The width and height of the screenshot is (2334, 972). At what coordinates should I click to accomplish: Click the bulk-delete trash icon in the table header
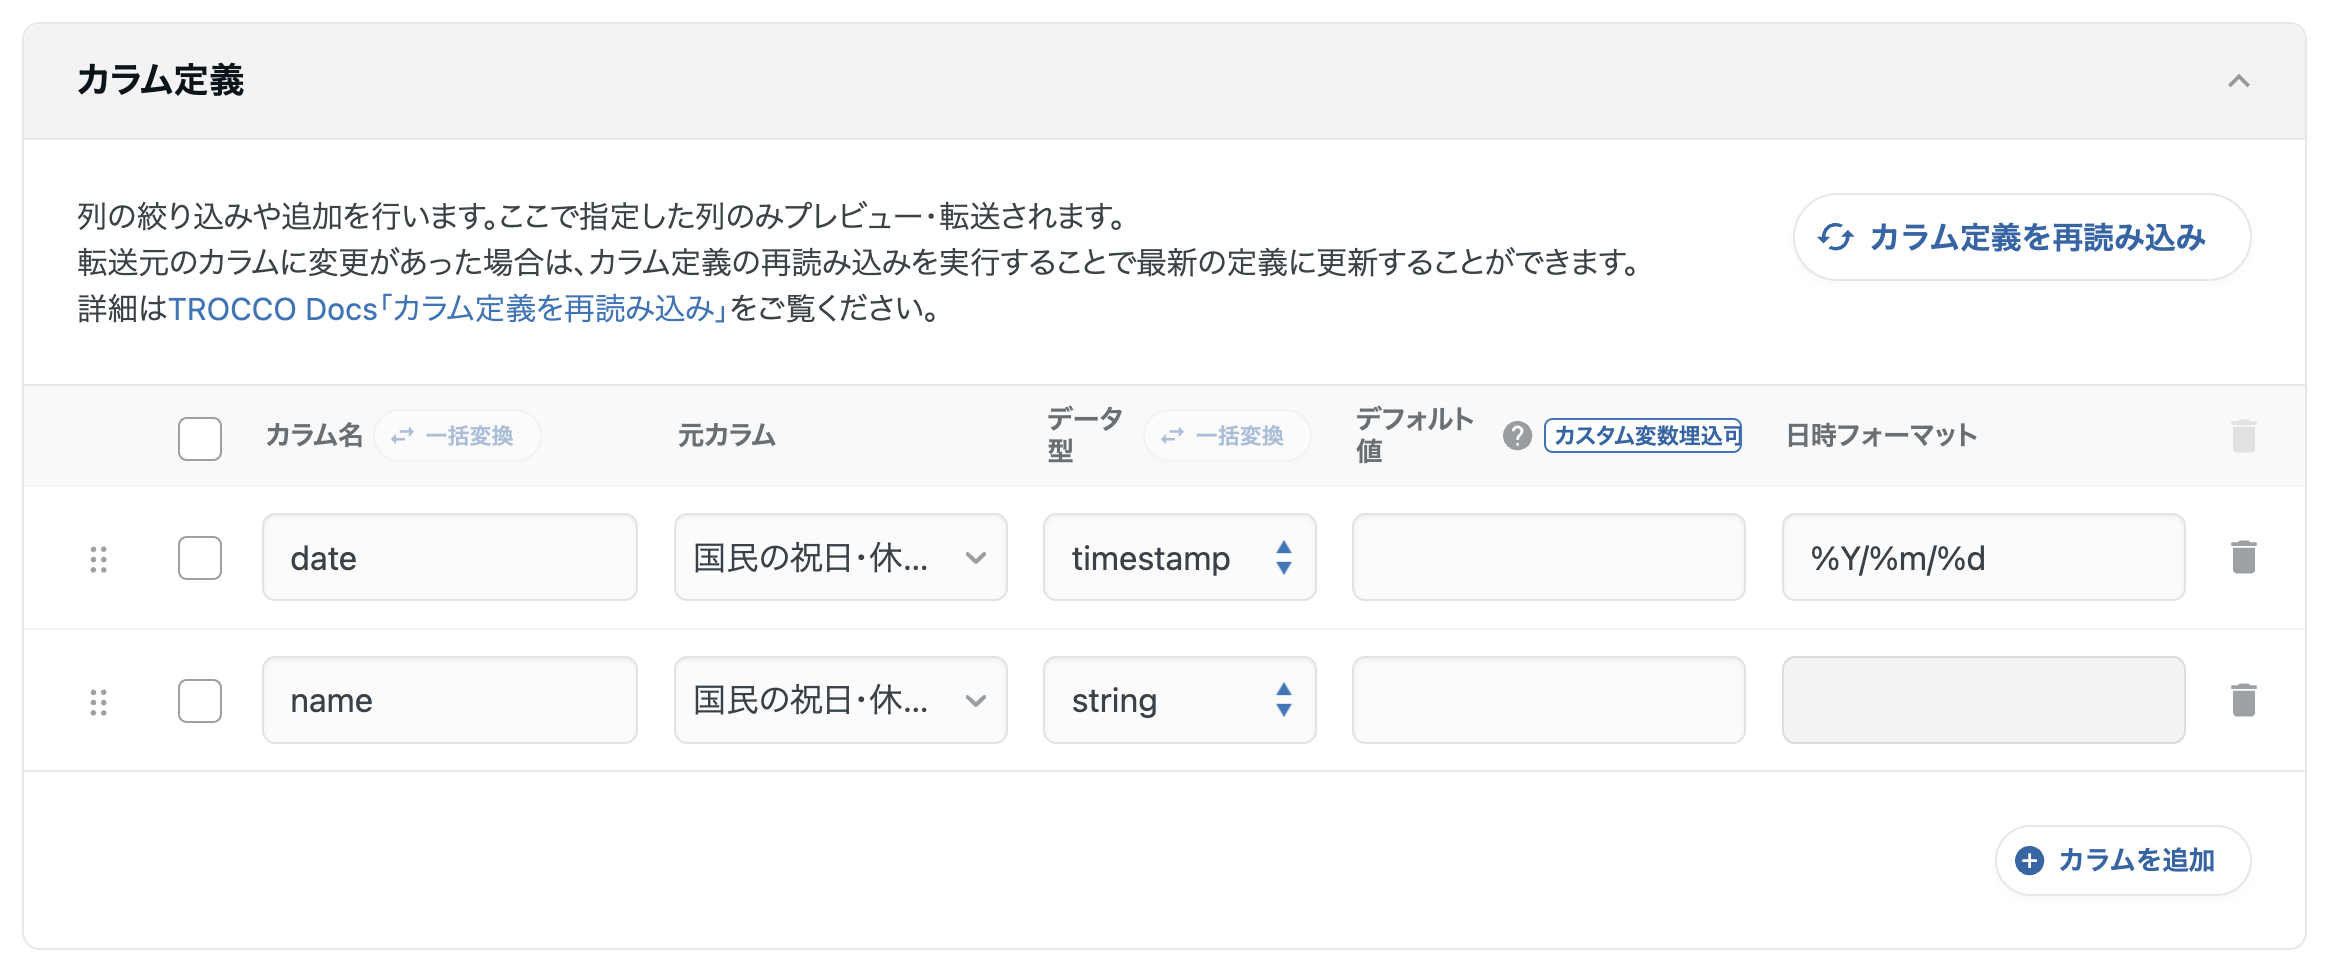(2243, 435)
